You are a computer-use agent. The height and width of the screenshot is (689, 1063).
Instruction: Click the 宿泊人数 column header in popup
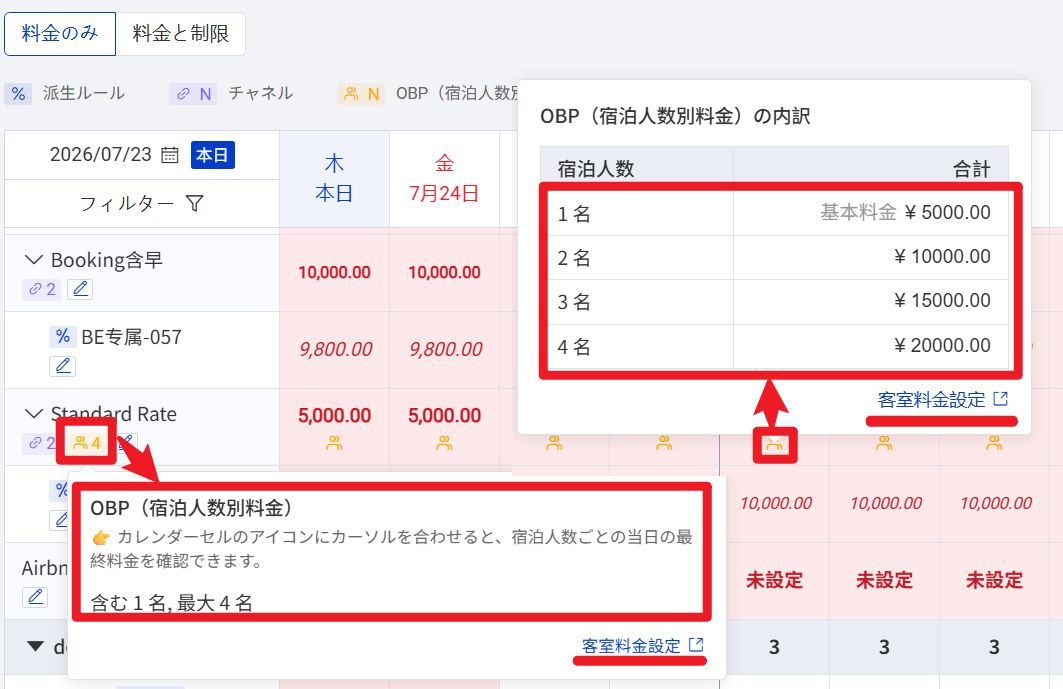click(637, 168)
